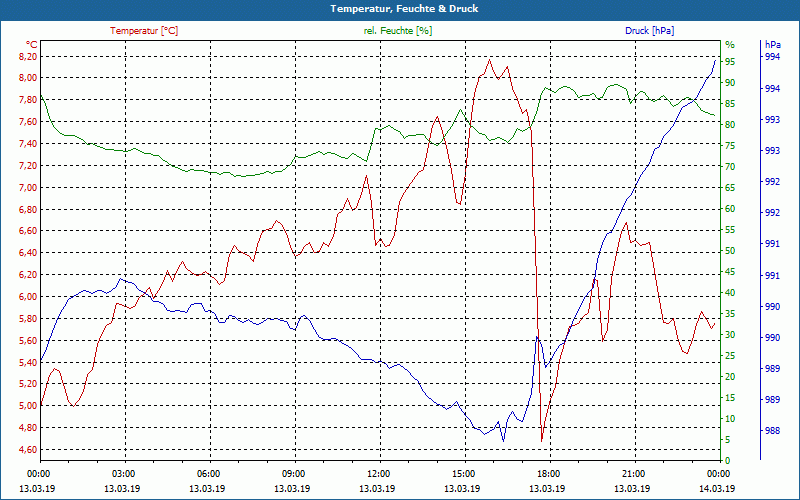Screen dimensions: 800x500
Task: Click the '25' humidity axis value
Action: pyautogui.click(x=730, y=356)
